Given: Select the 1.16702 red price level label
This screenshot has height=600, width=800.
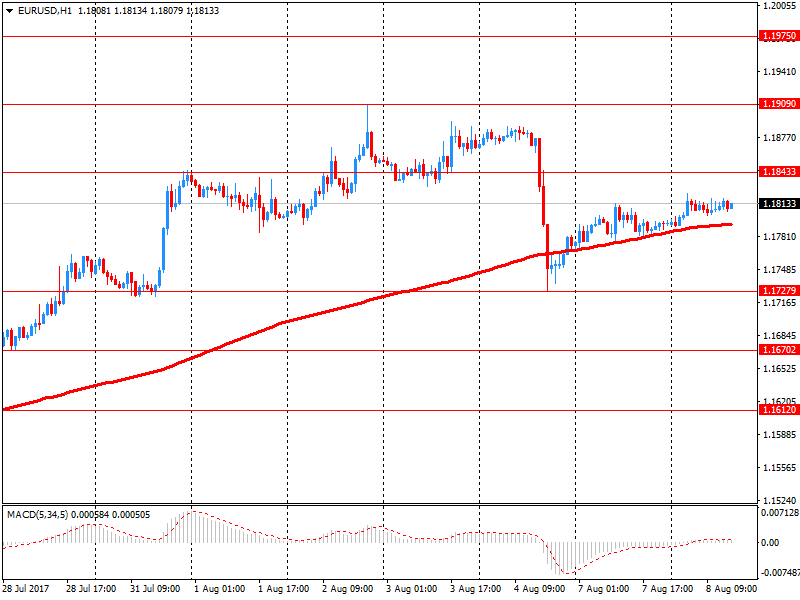Looking at the screenshot, I should pos(779,350).
